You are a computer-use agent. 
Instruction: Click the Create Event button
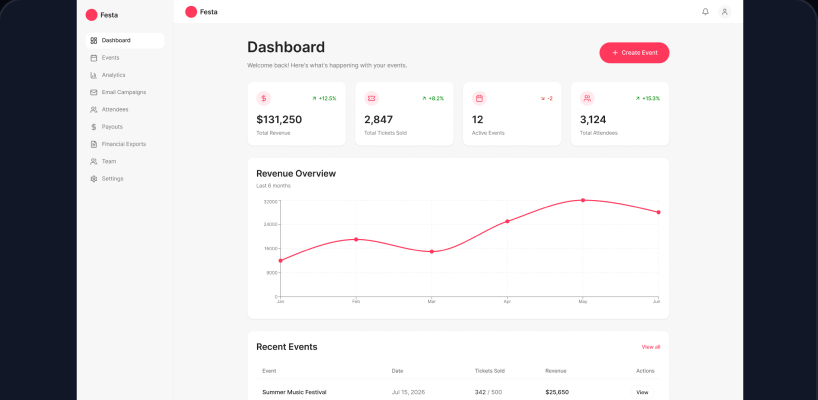point(634,53)
